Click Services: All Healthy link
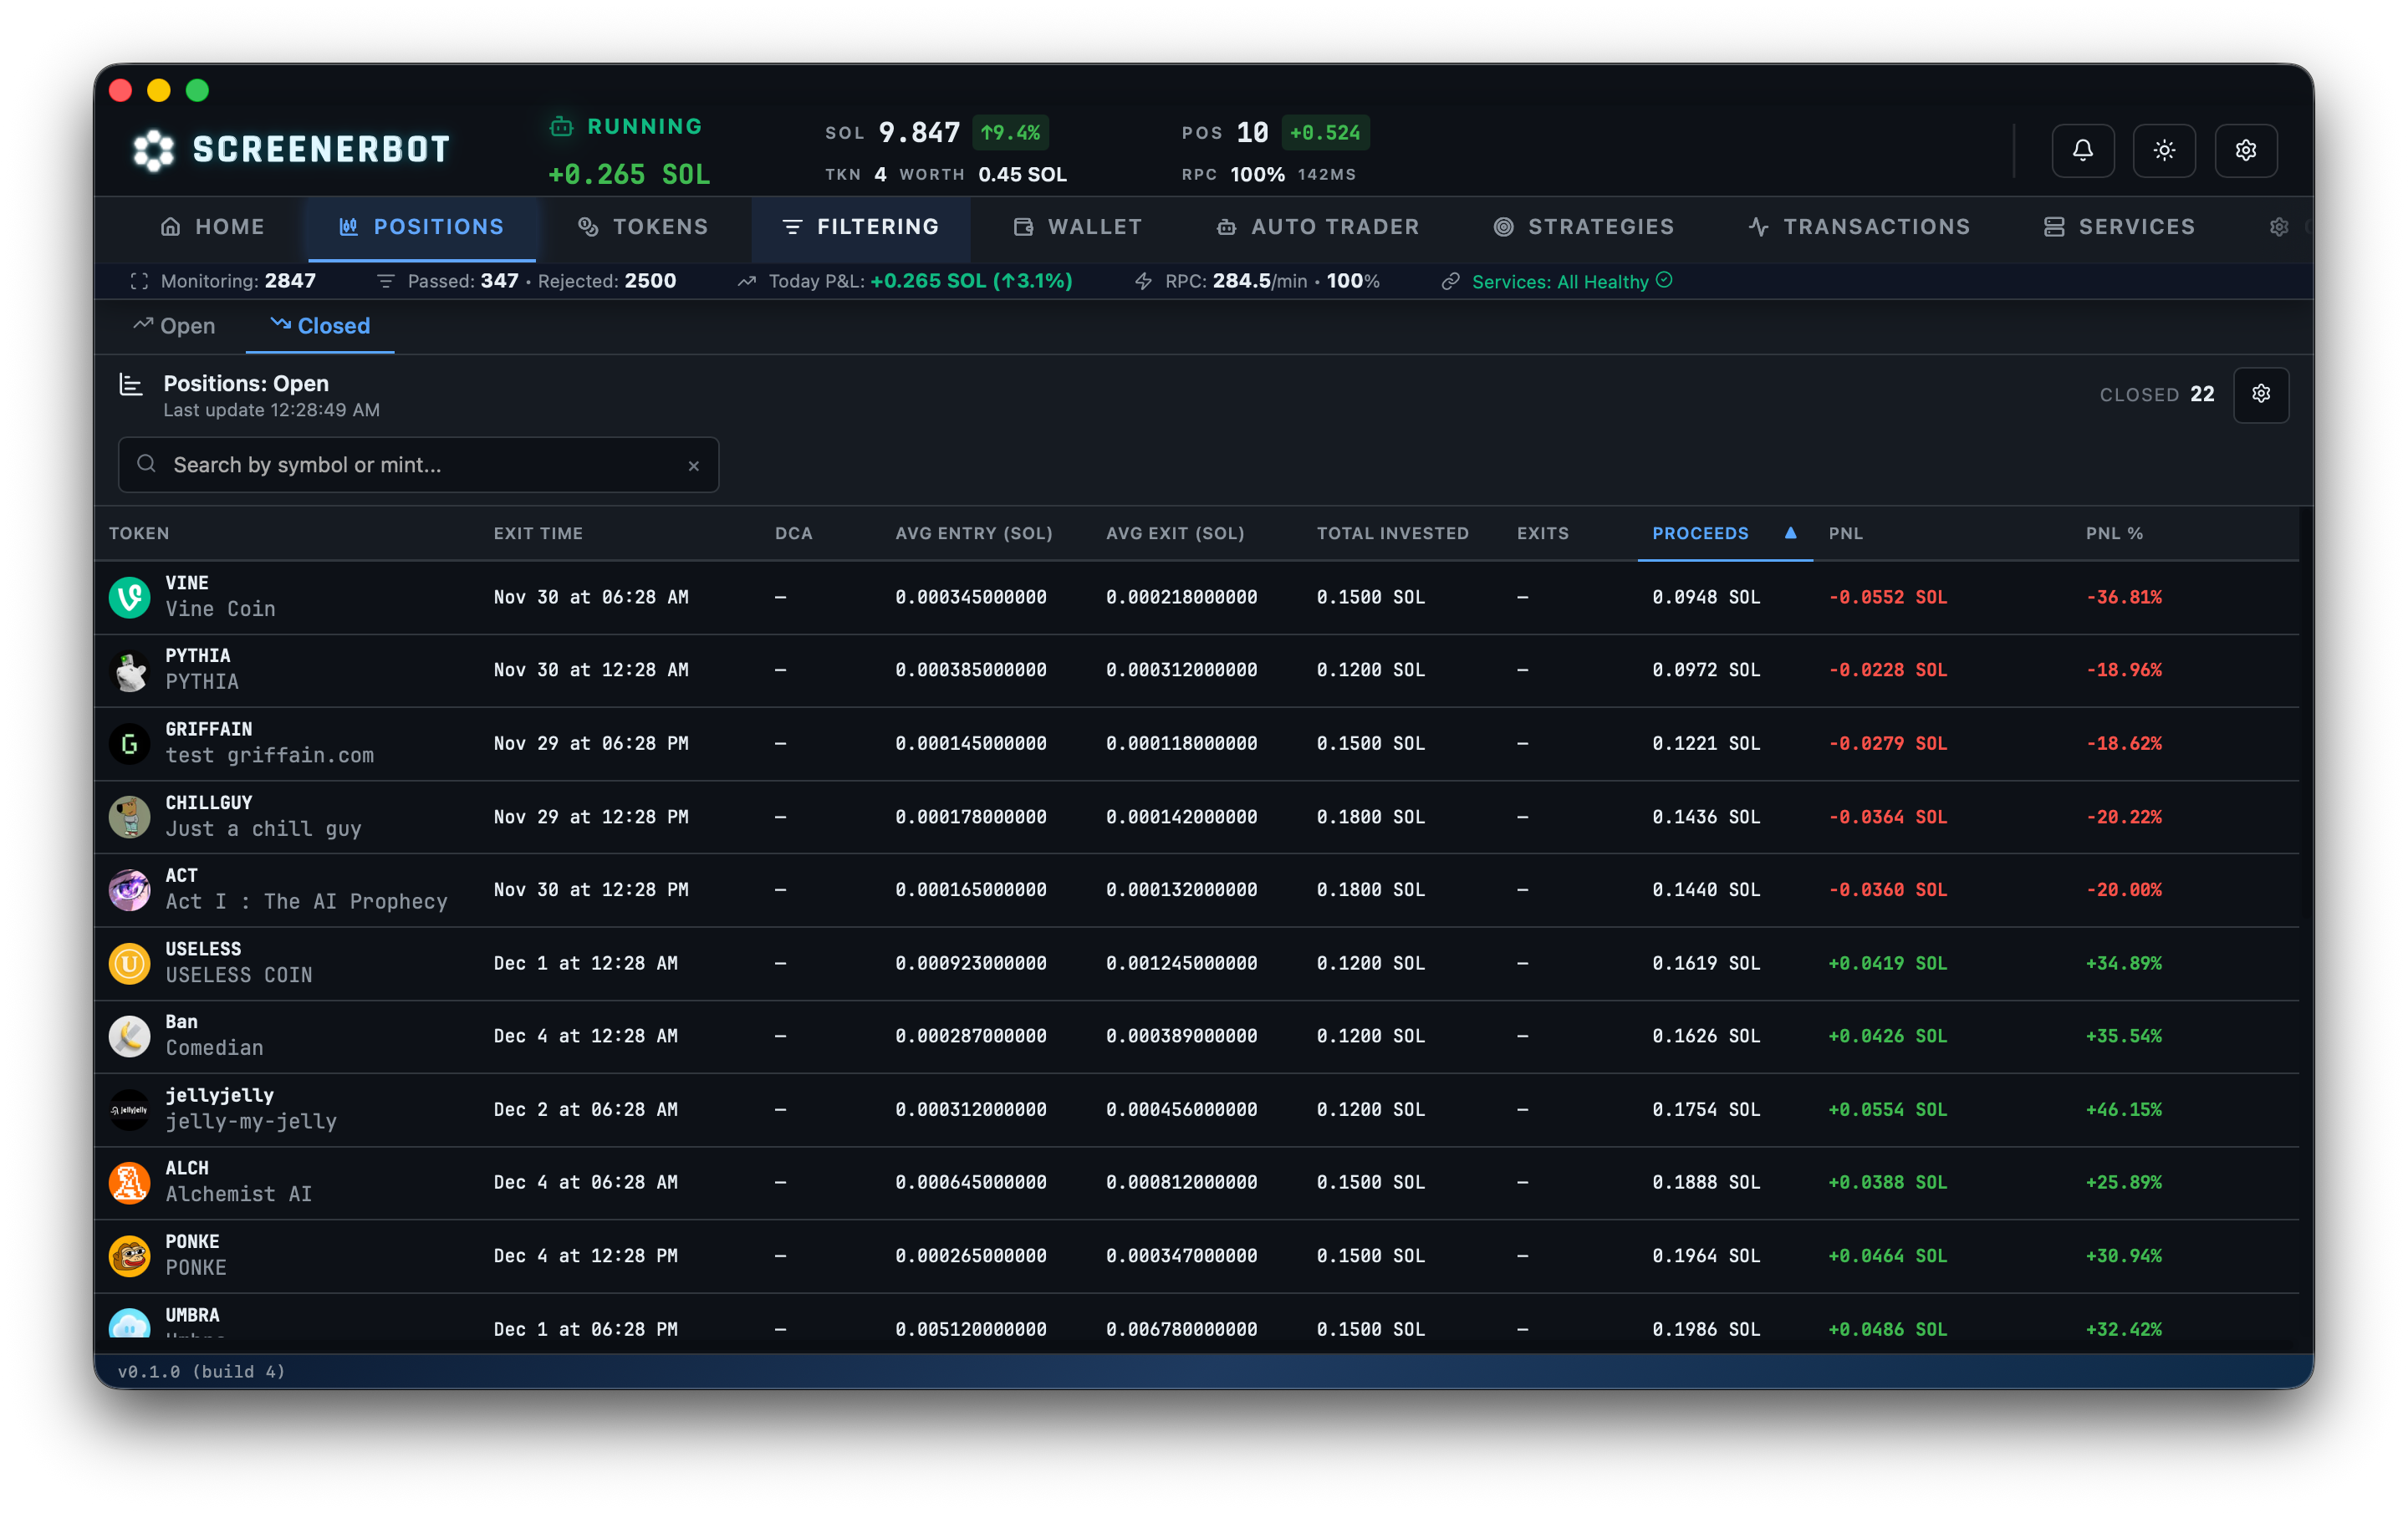 [x=1558, y=282]
